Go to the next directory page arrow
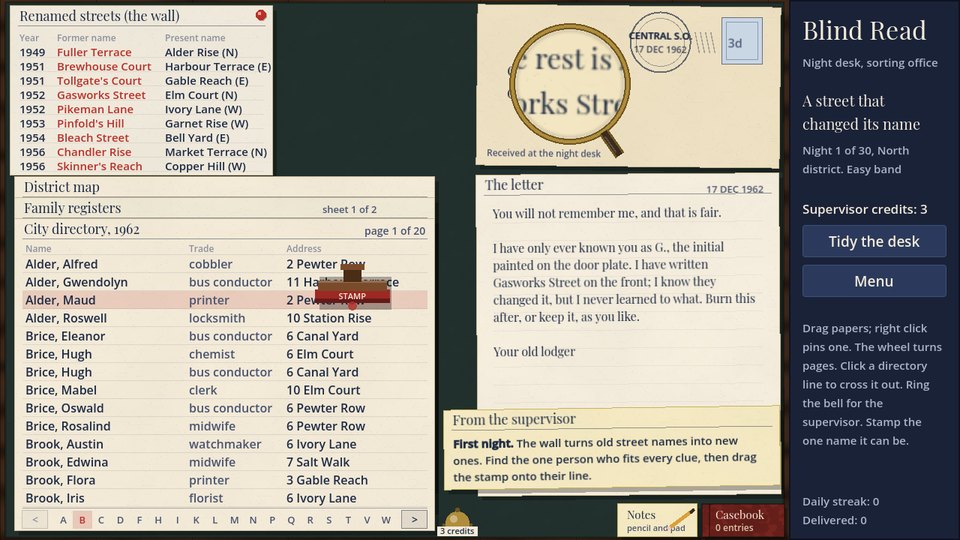960x540 pixels. tap(414, 519)
